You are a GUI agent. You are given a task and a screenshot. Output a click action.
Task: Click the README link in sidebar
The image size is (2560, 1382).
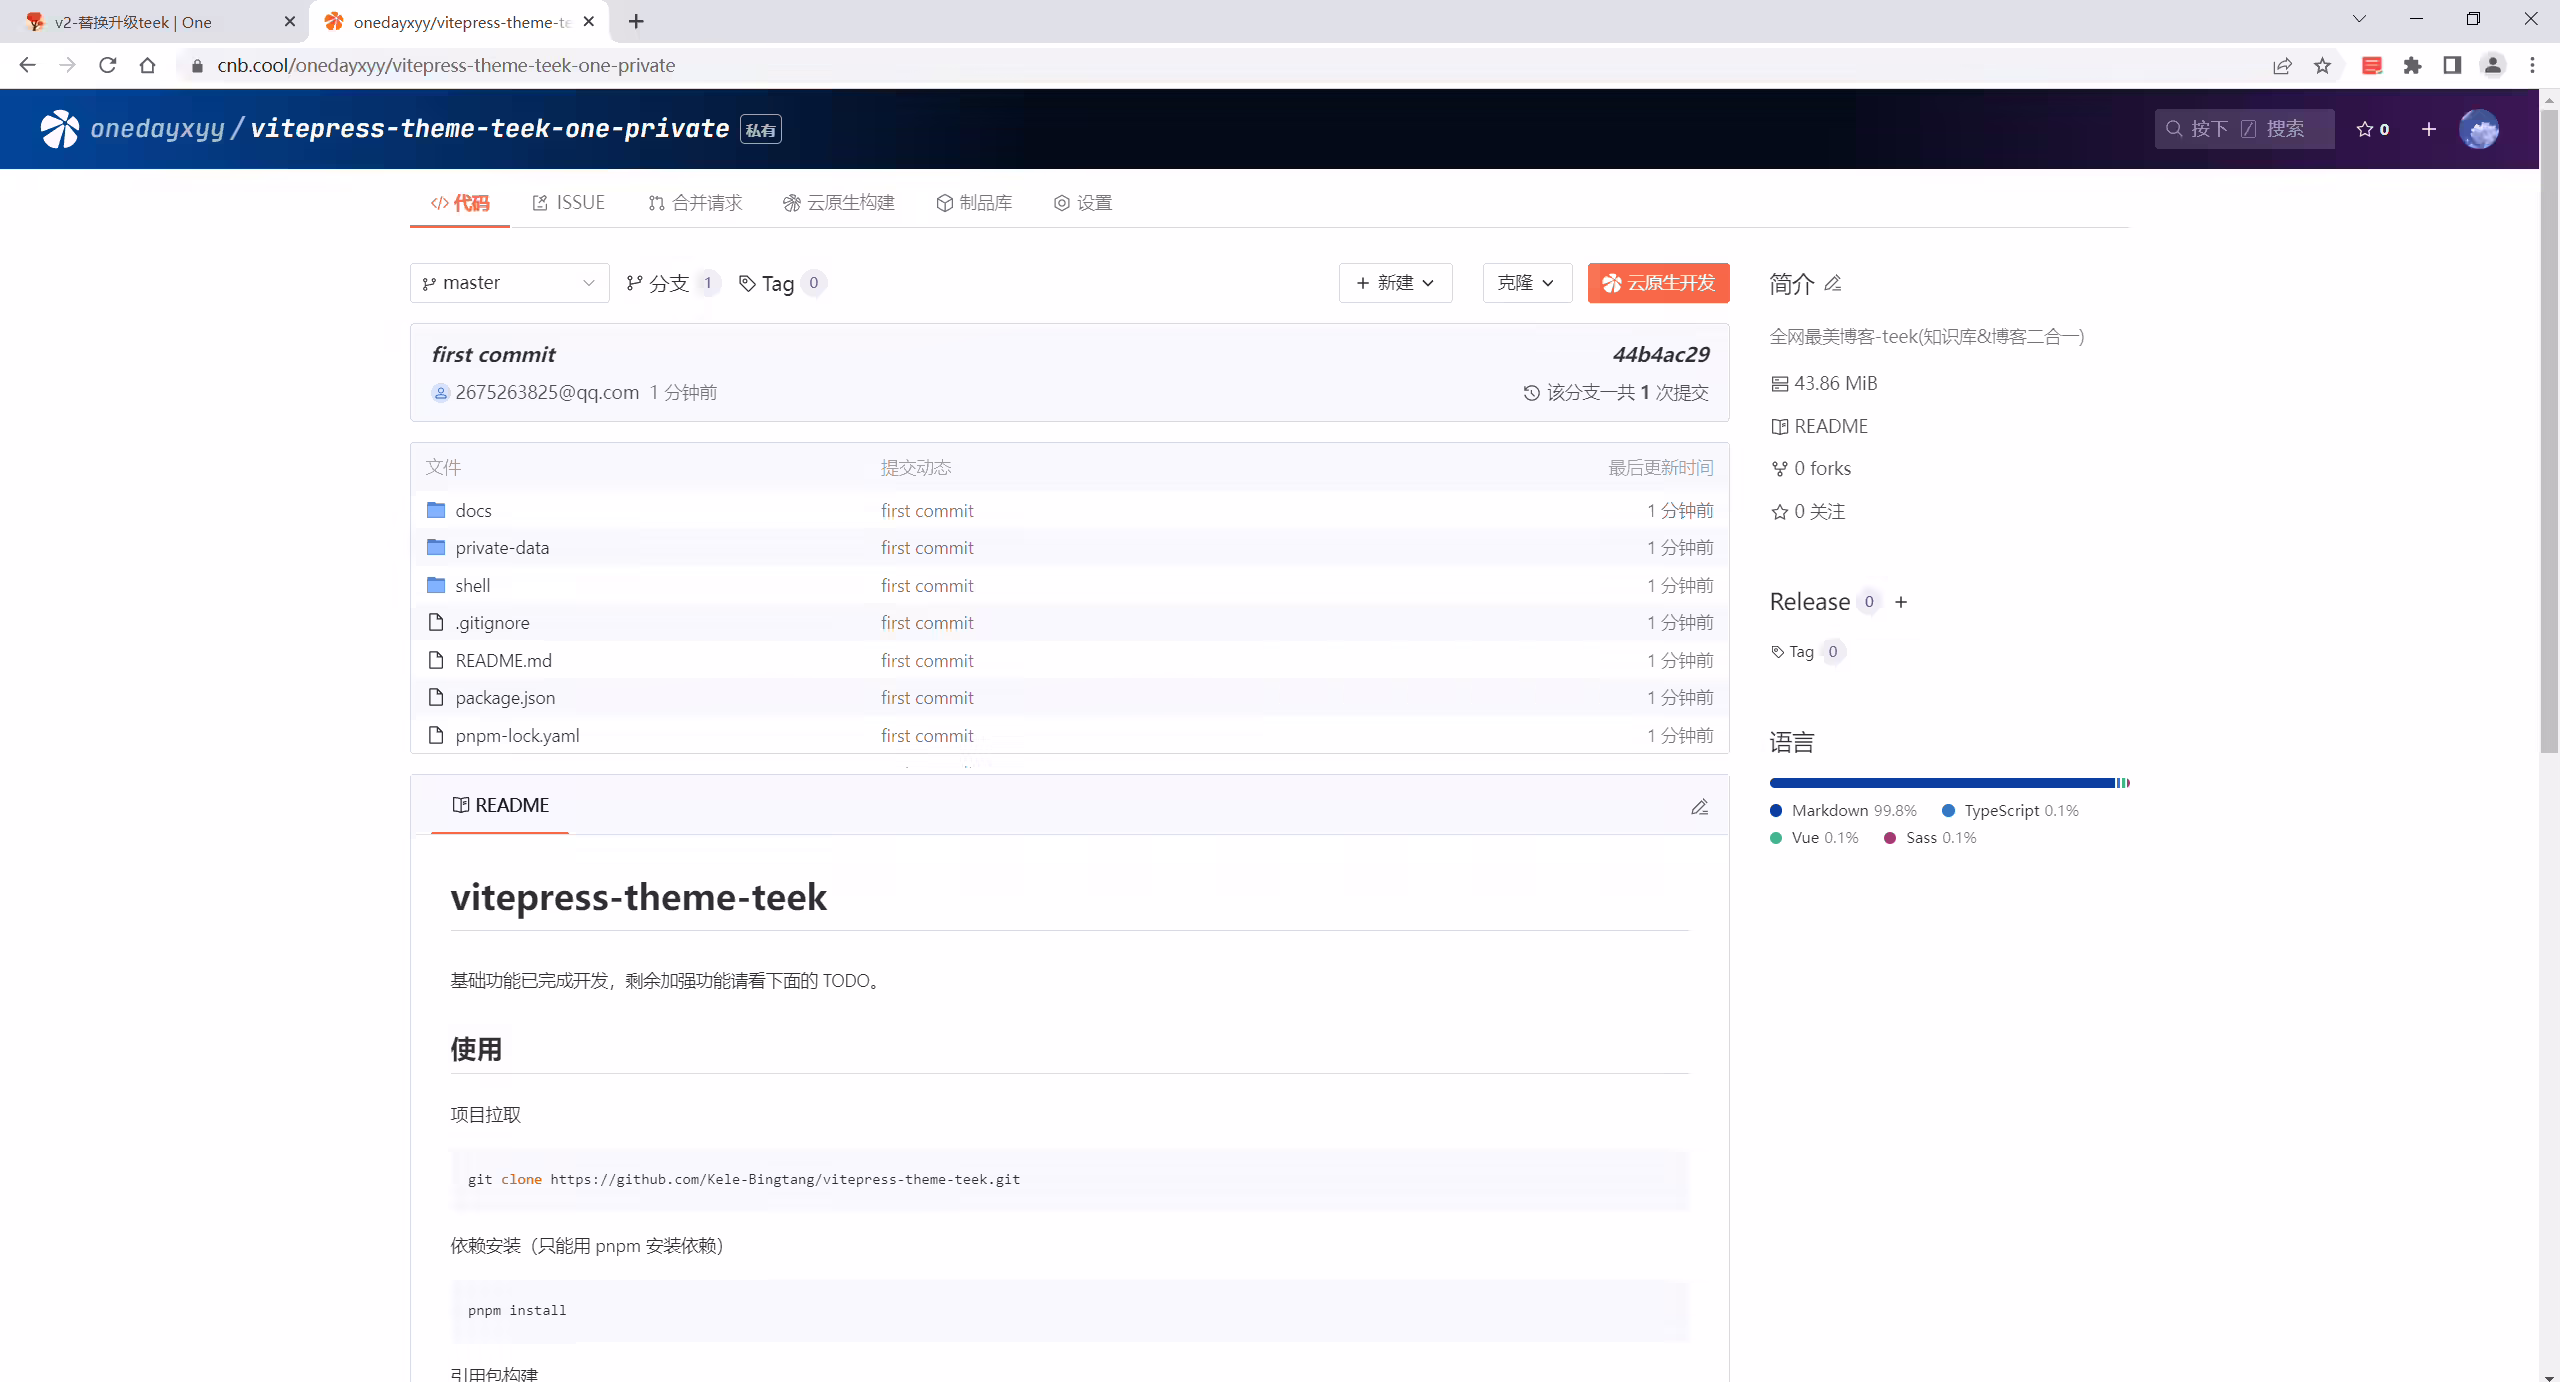point(1820,426)
